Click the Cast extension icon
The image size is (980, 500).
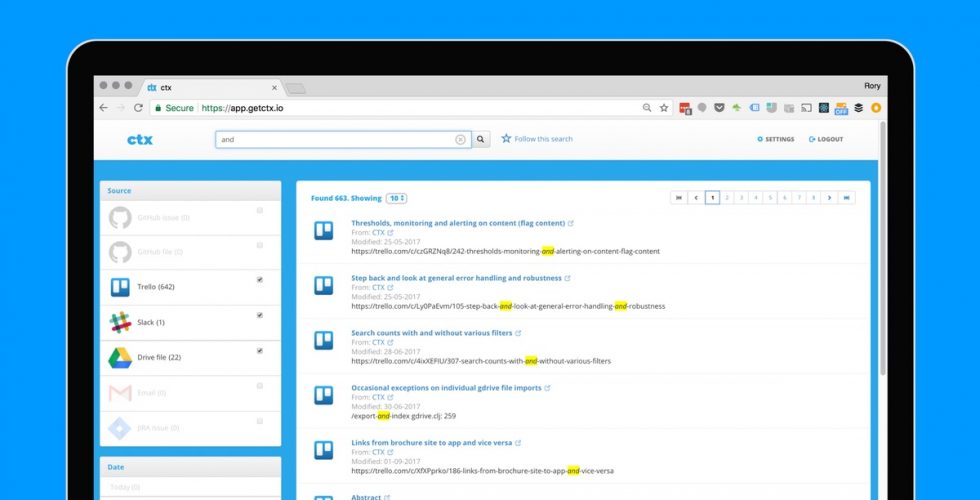point(806,108)
